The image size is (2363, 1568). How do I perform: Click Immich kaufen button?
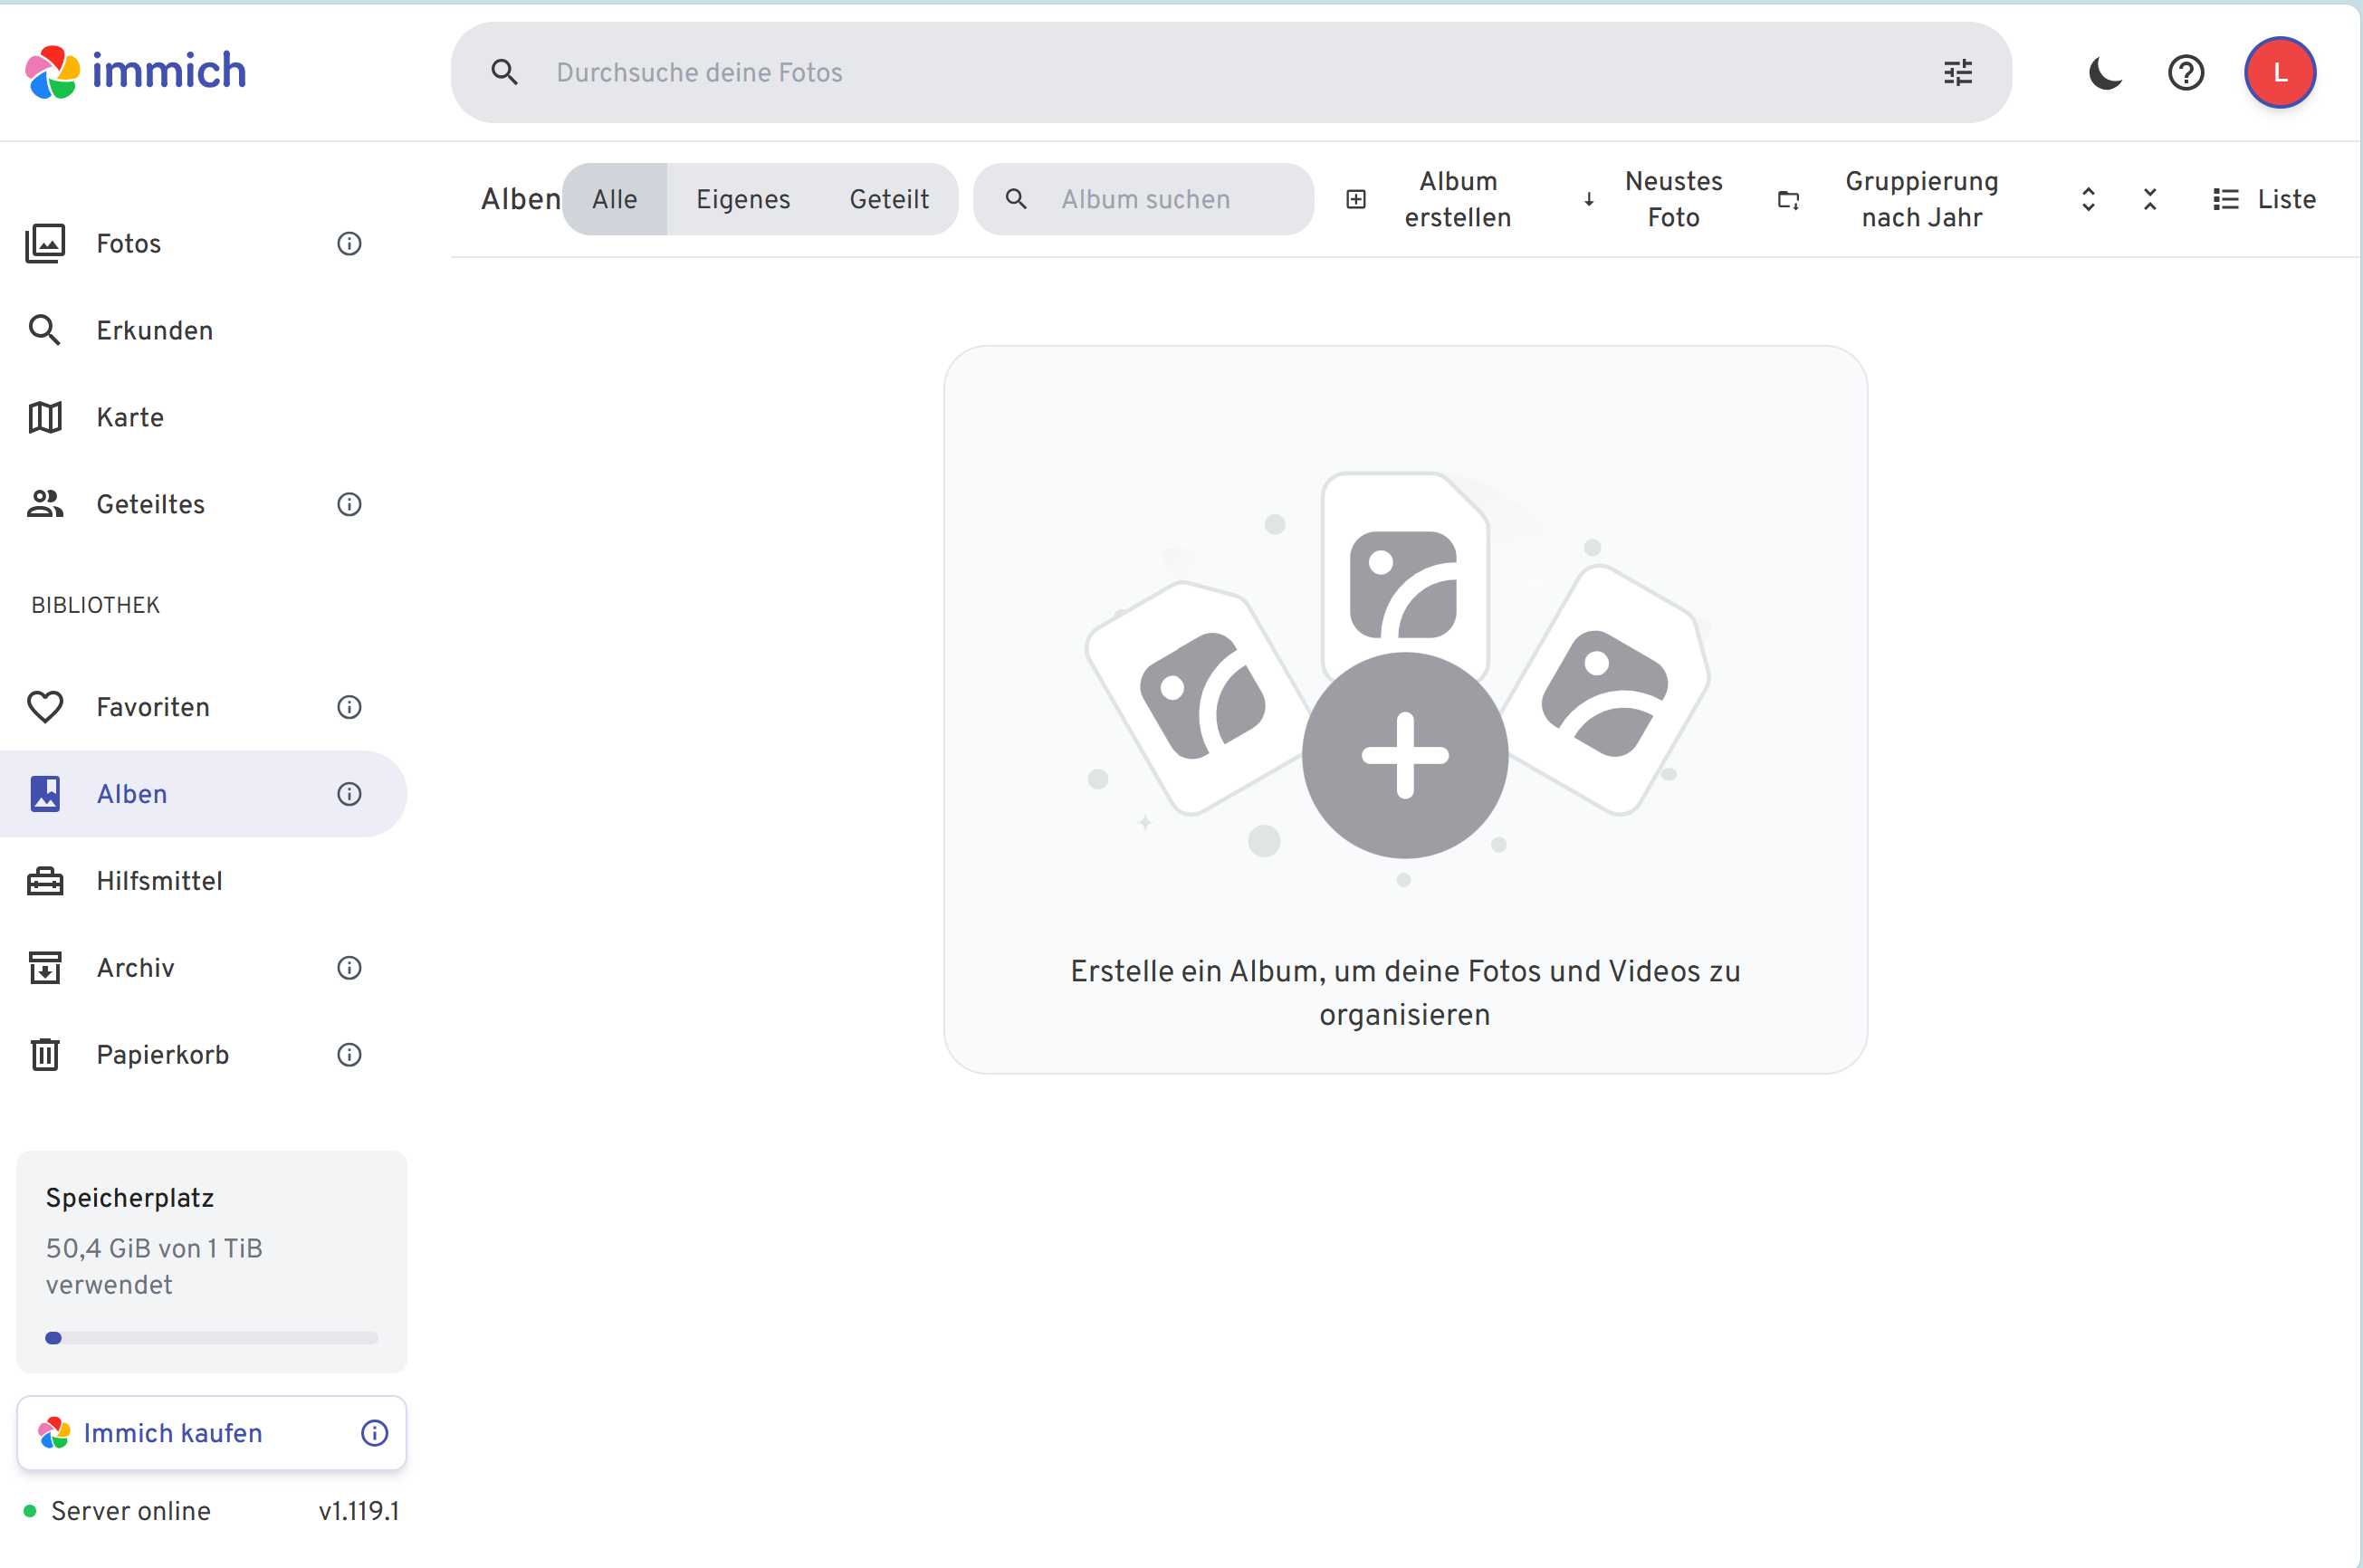[211, 1433]
